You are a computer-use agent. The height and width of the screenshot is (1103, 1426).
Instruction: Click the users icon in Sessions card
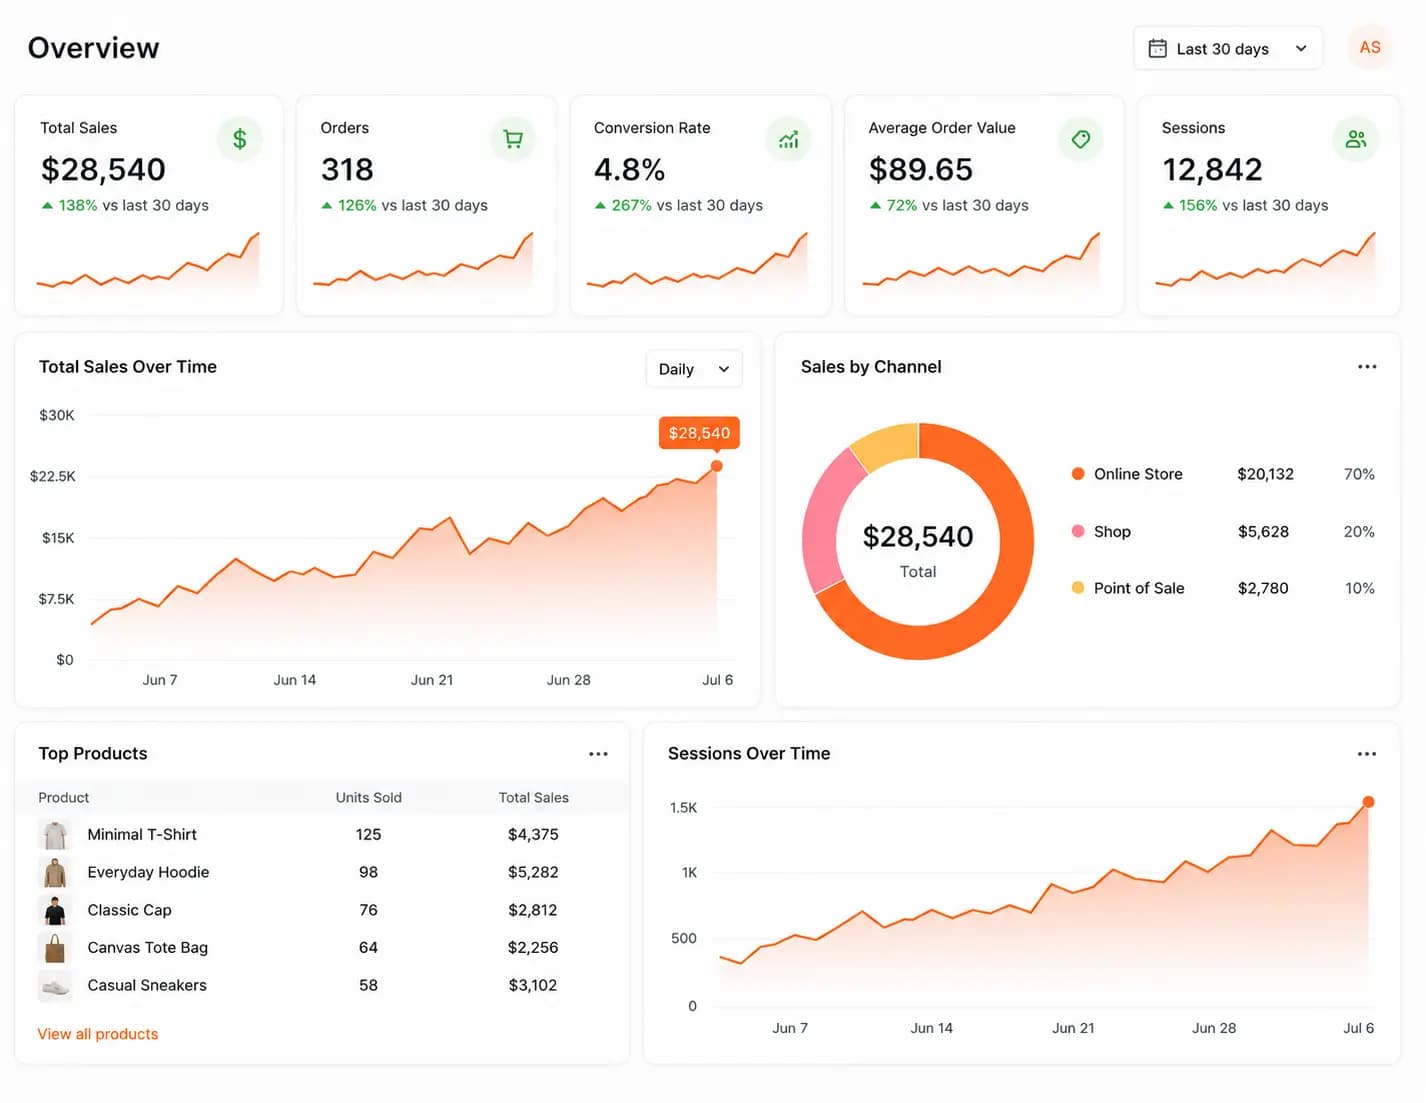click(x=1356, y=139)
